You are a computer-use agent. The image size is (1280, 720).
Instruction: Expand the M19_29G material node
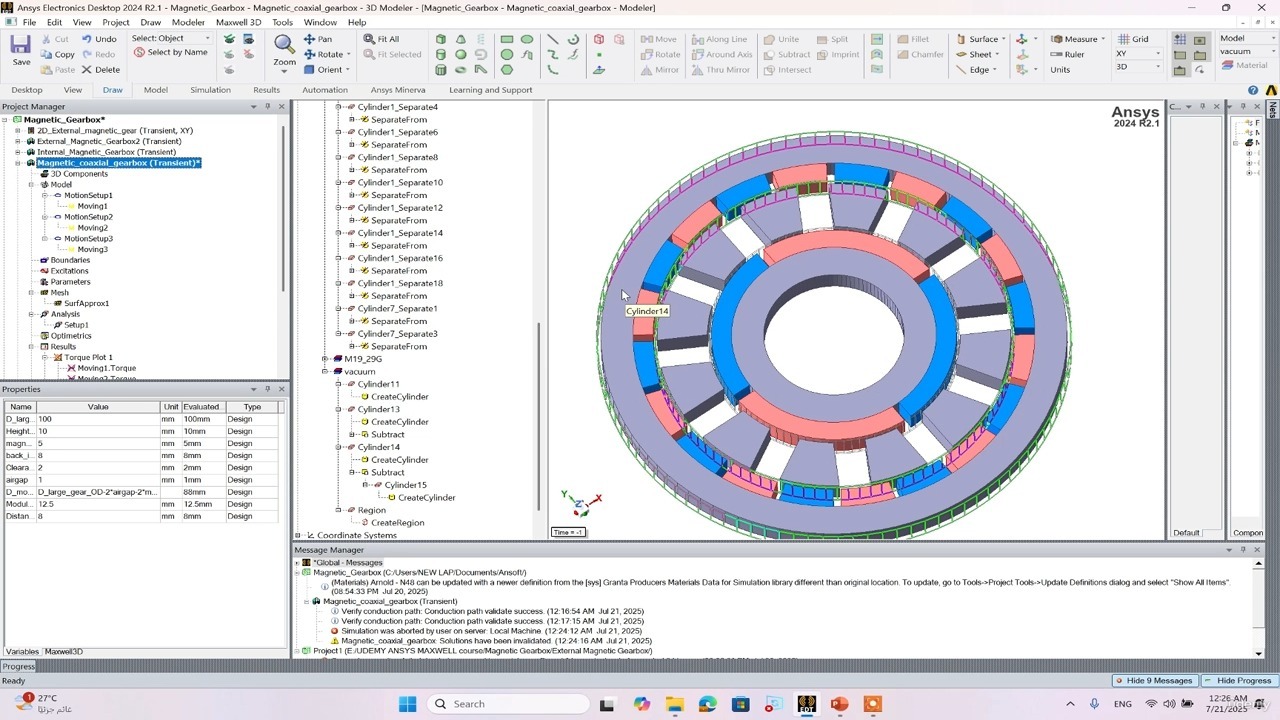coord(325,359)
